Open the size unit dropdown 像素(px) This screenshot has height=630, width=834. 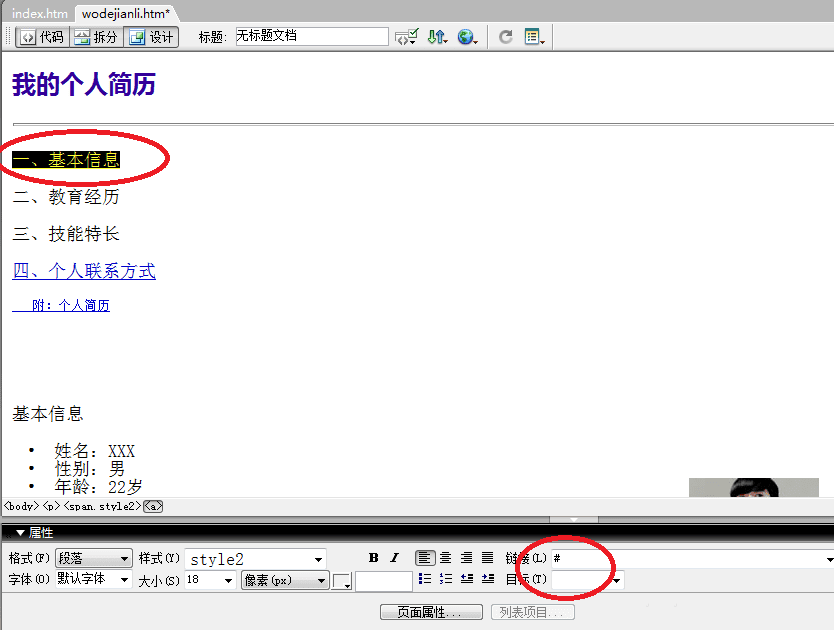285,580
